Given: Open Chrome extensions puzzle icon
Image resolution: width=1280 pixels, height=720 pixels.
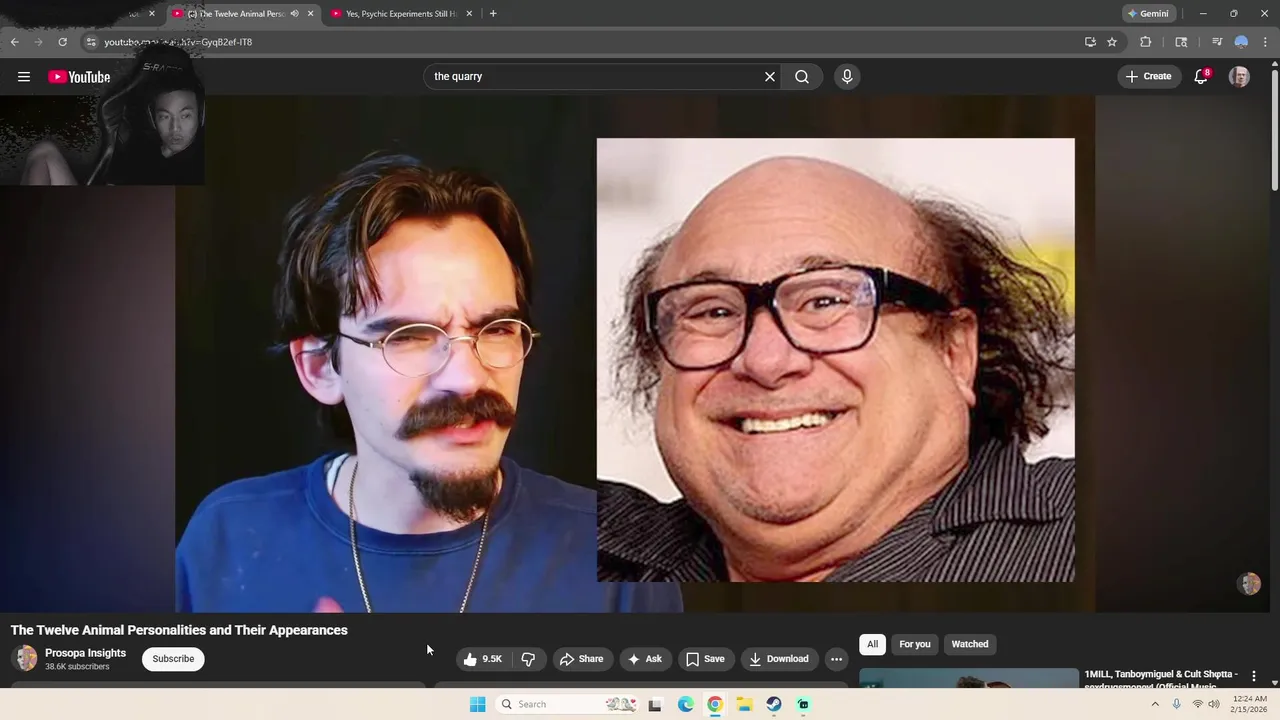Looking at the screenshot, I should (x=1146, y=42).
